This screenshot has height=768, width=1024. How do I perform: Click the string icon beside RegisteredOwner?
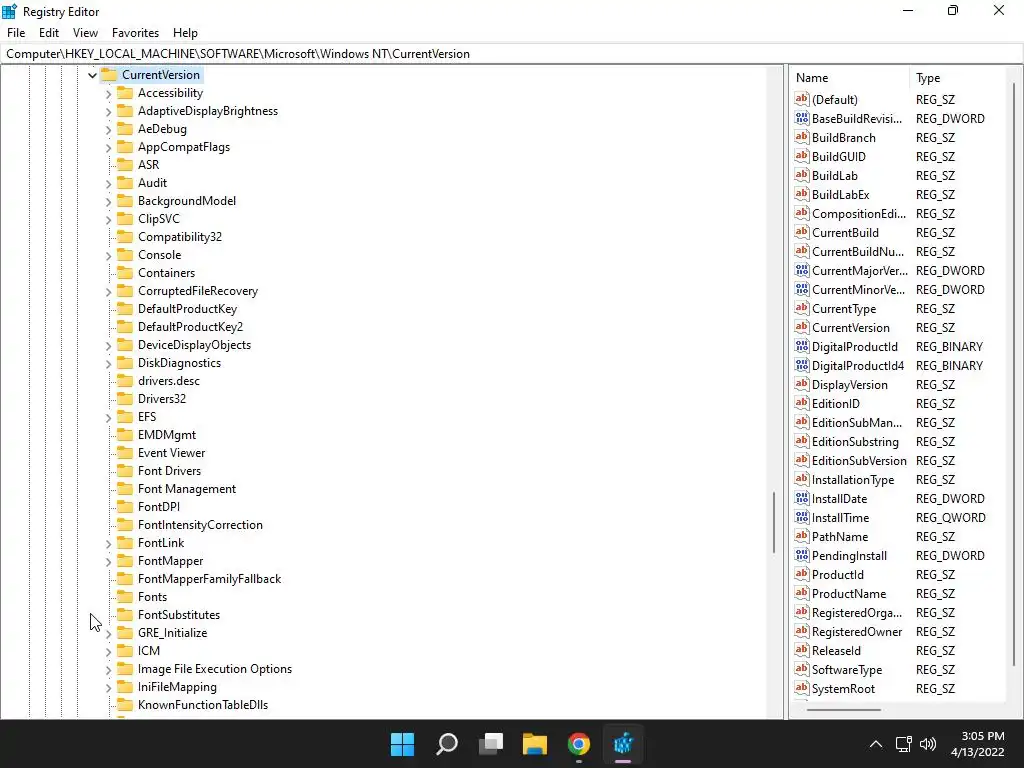tap(801, 631)
